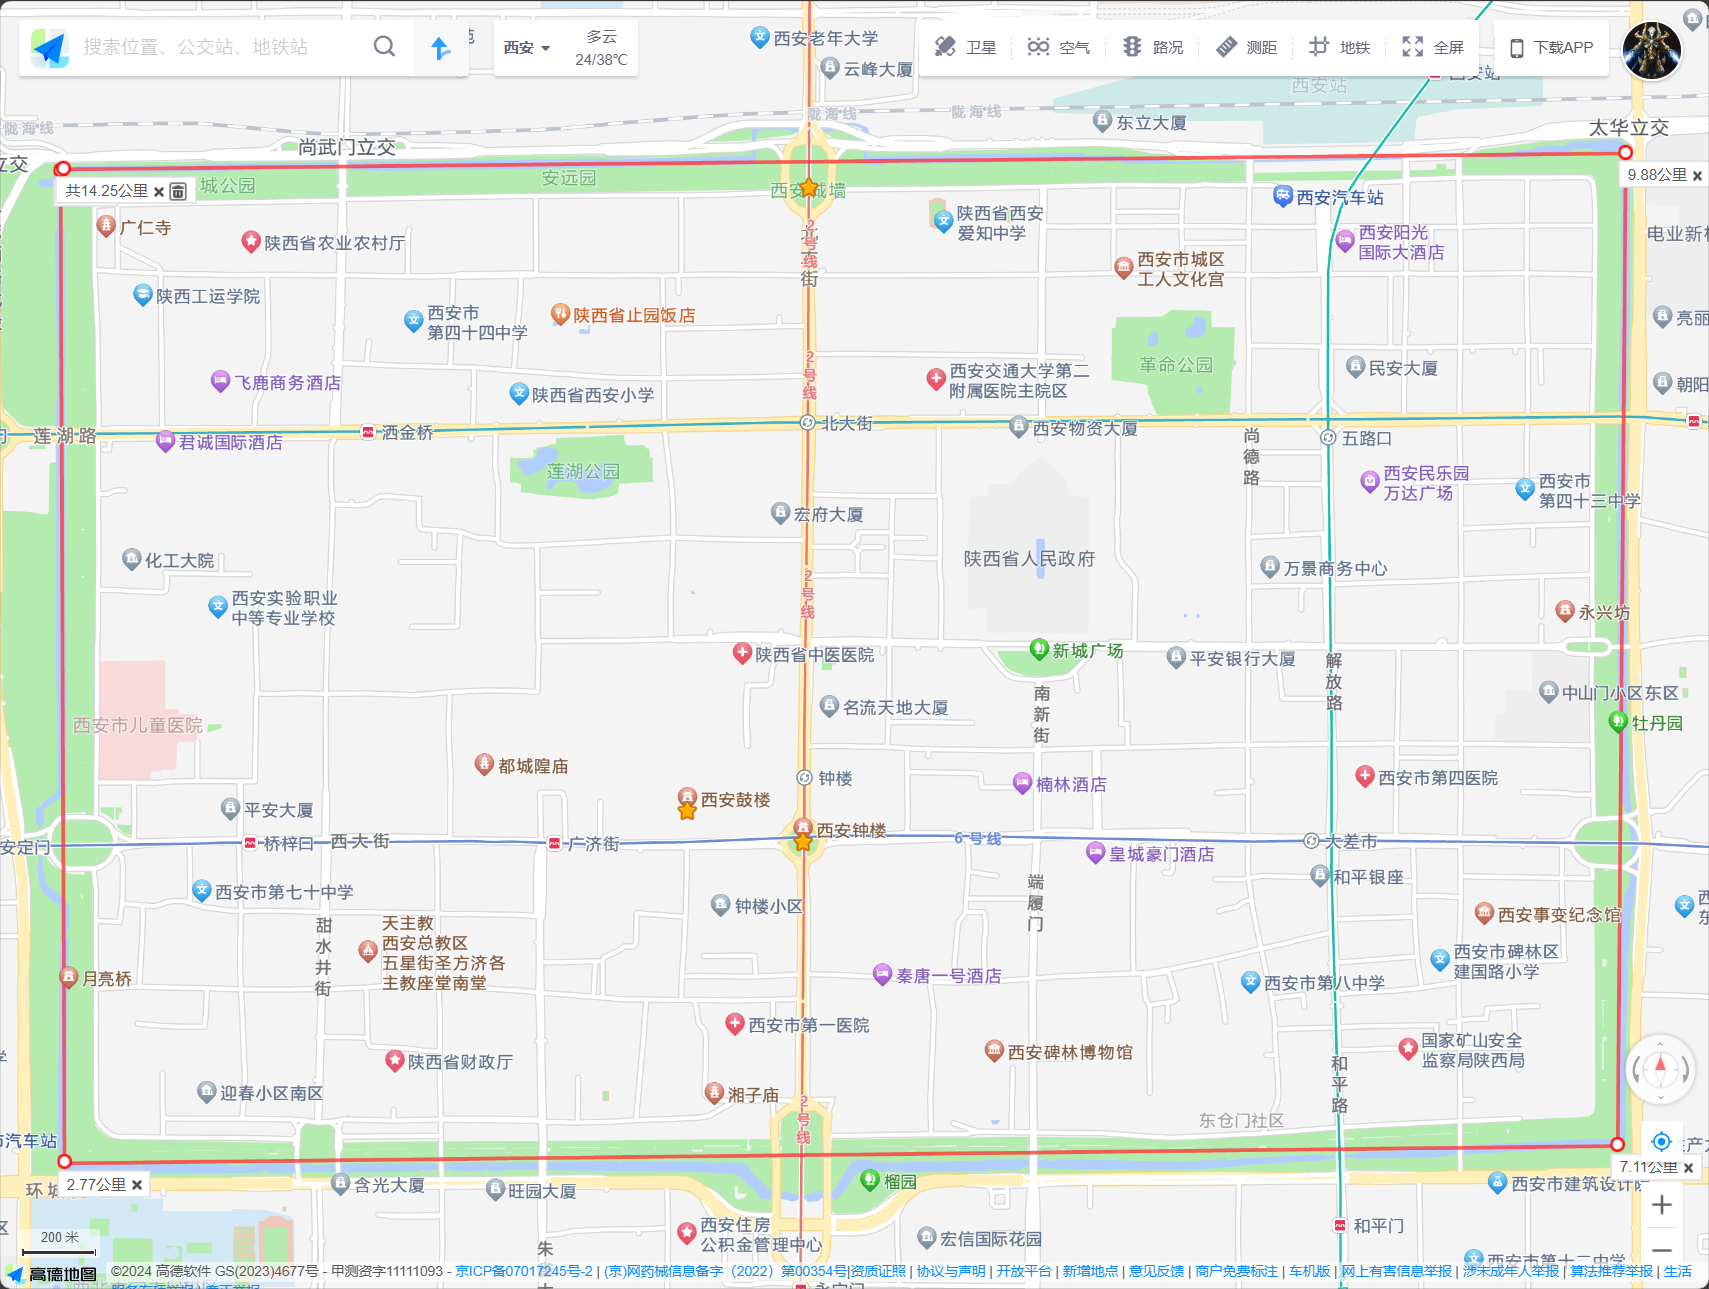
Task: Open the 开放平台 footer link
Action: click(1023, 1271)
